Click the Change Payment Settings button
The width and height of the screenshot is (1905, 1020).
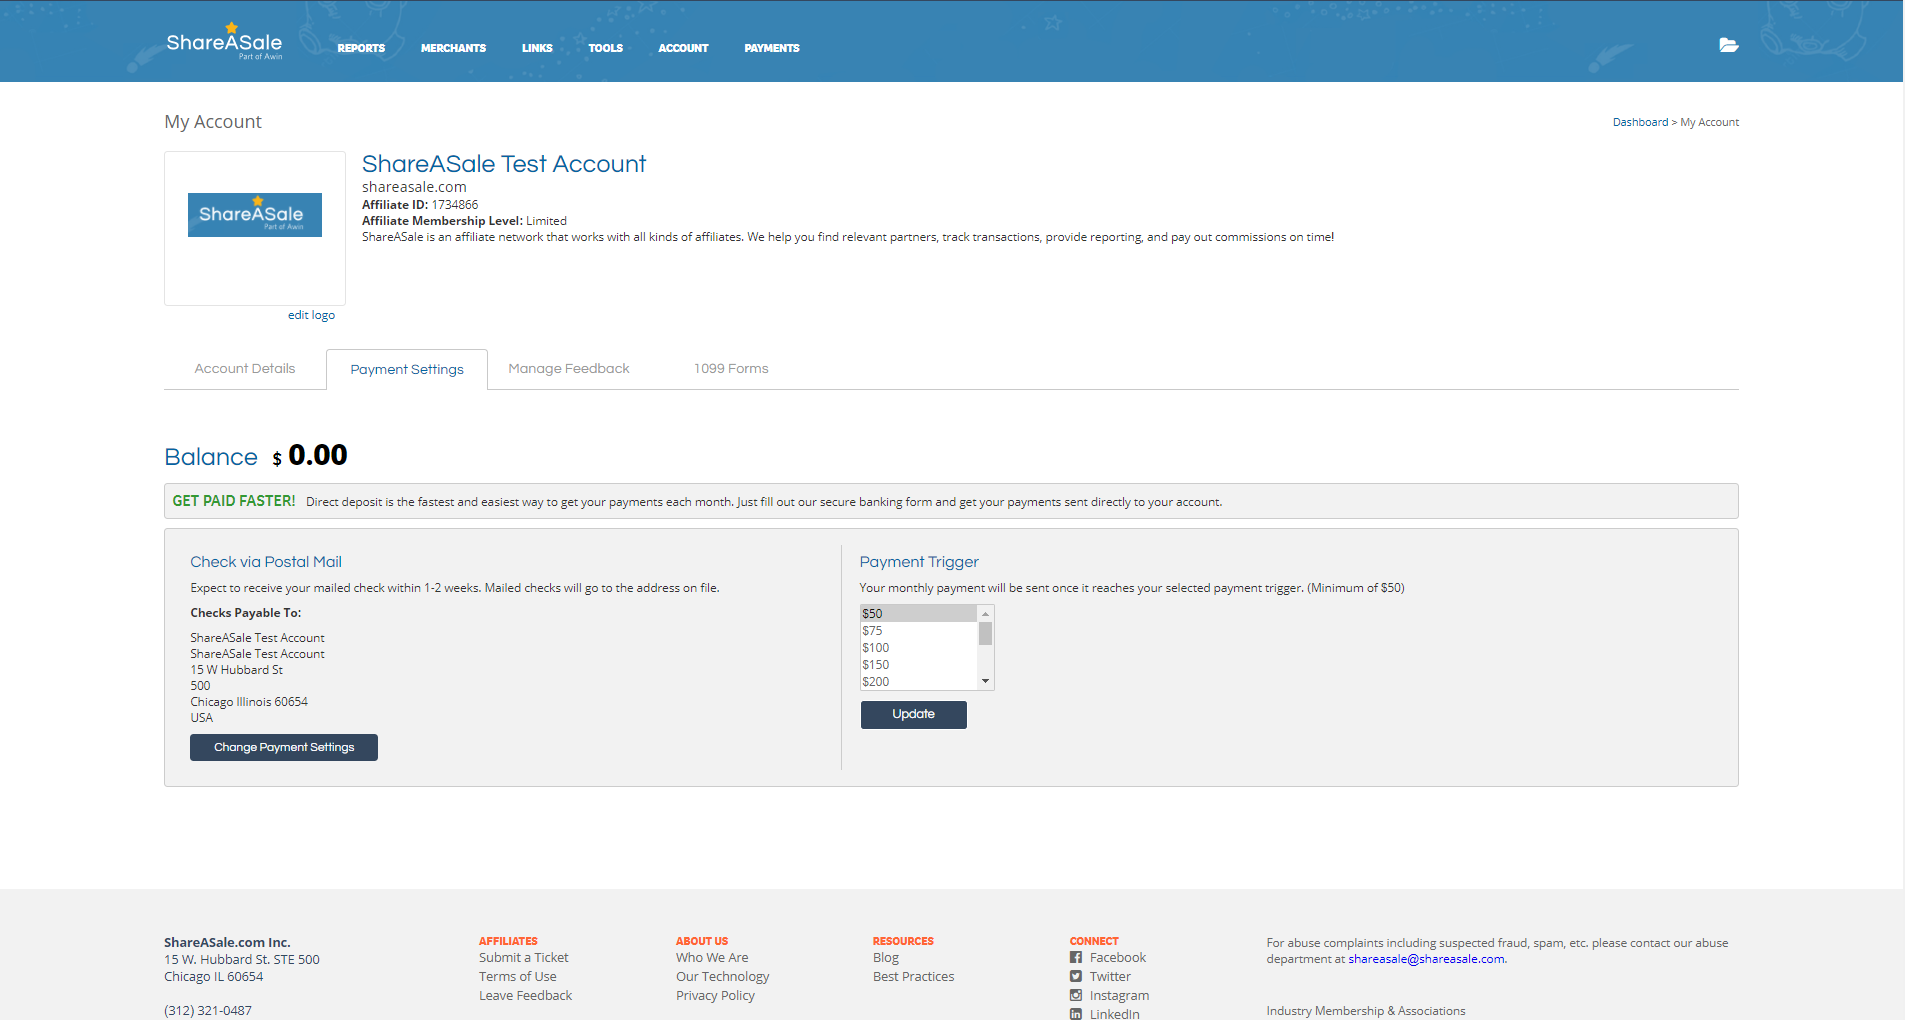point(284,747)
